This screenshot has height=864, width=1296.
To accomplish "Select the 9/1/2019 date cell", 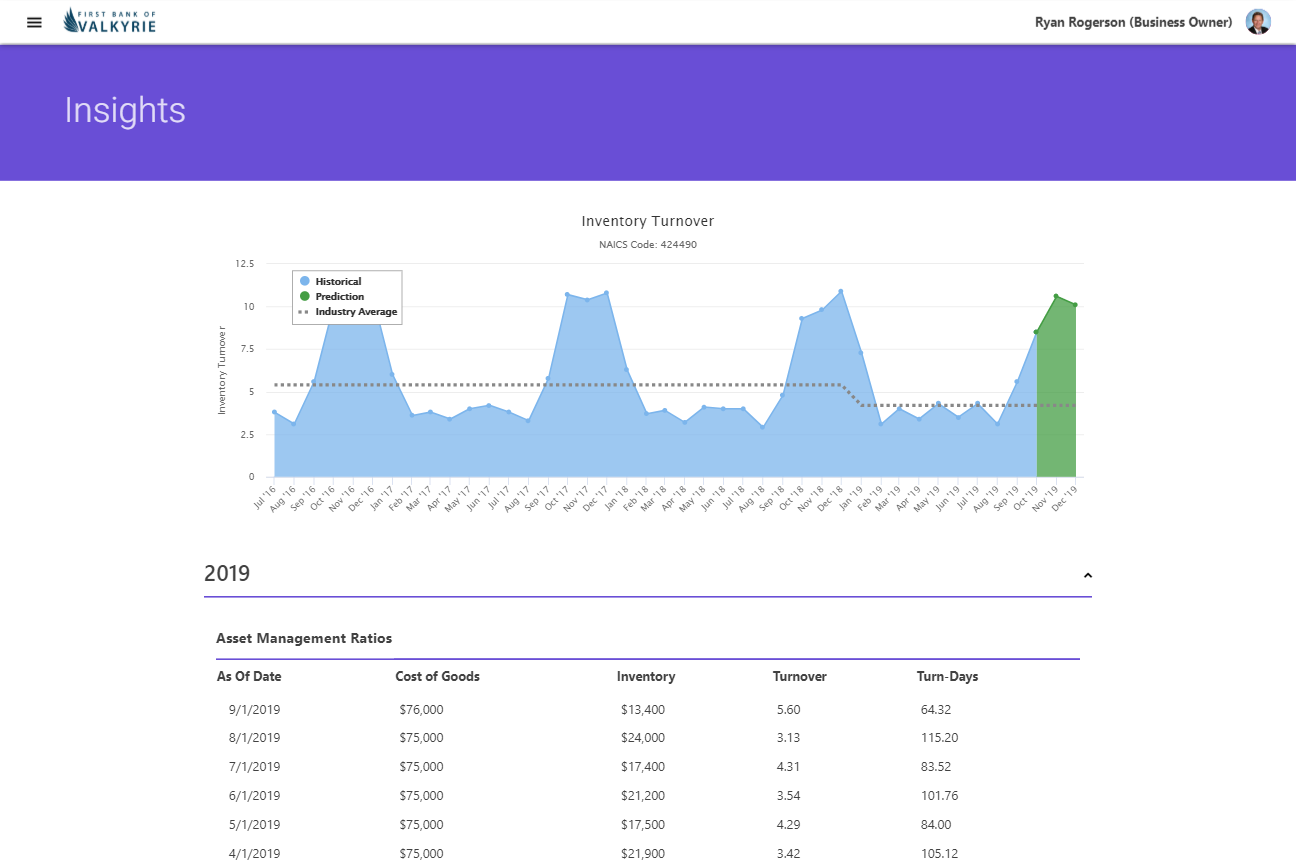I will pyautogui.click(x=254, y=709).
